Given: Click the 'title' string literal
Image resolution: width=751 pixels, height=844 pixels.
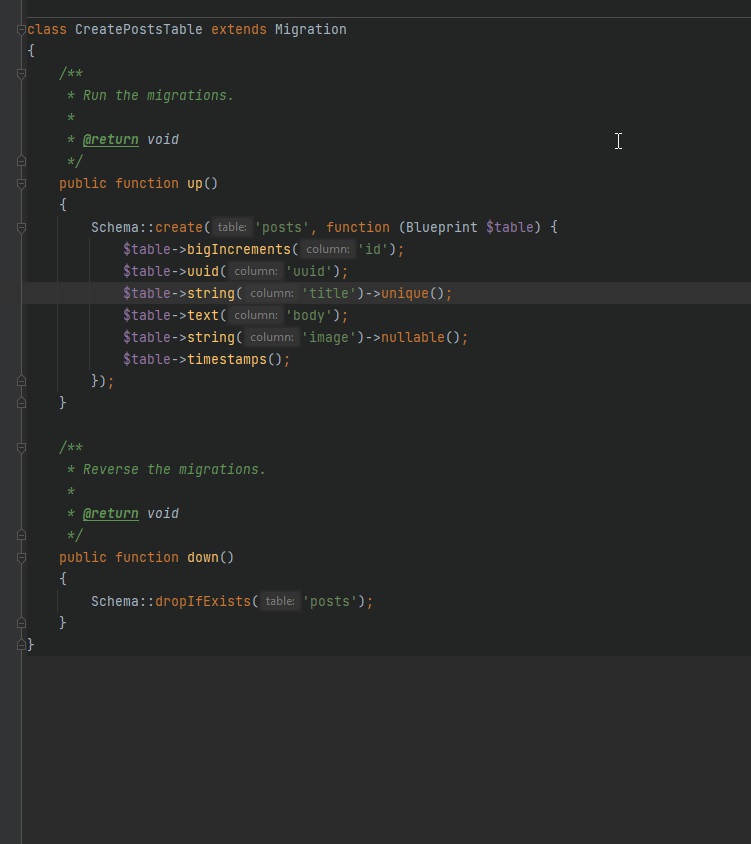Looking at the screenshot, I should [329, 293].
